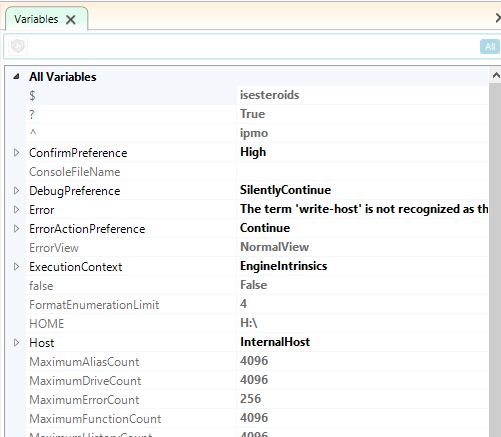Click the vertical scrollbar track
The width and height of the screenshot is (501, 437).
[495, 260]
